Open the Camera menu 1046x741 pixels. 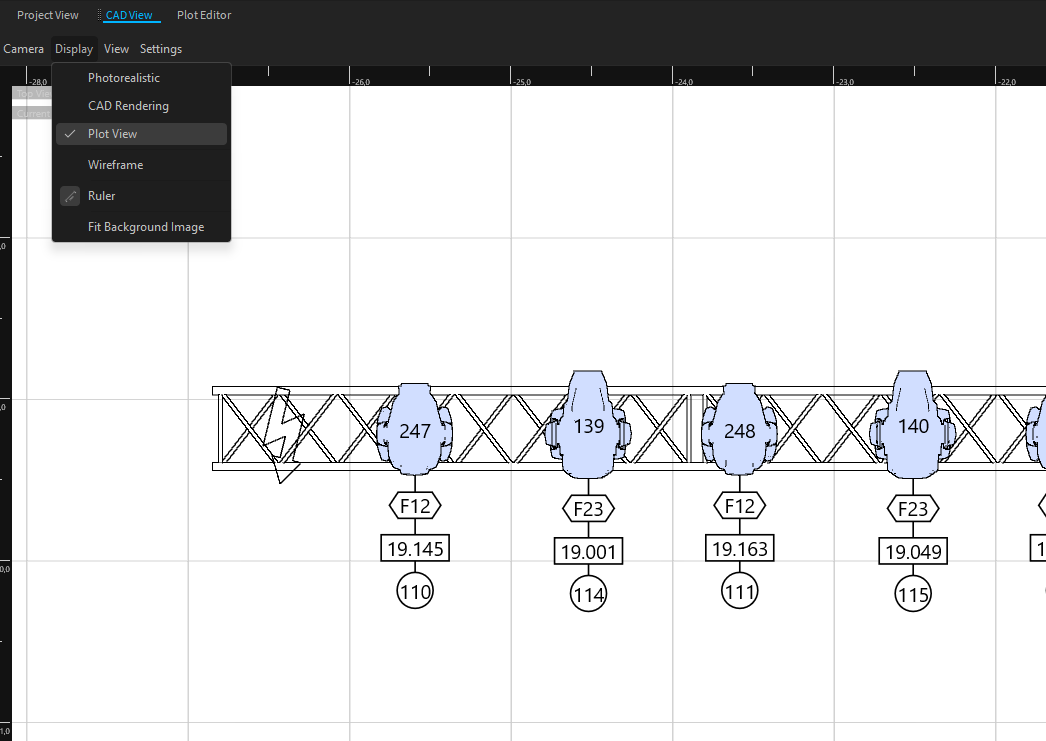click(x=24, y=49)
